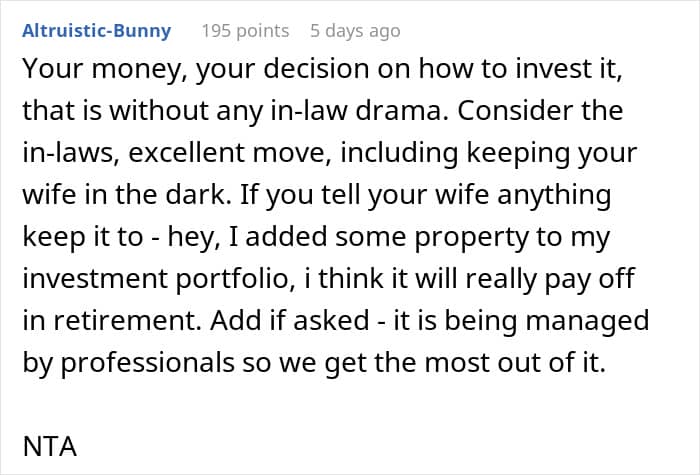
Task: Click the NTA verdict text
Action: point(50,446)
